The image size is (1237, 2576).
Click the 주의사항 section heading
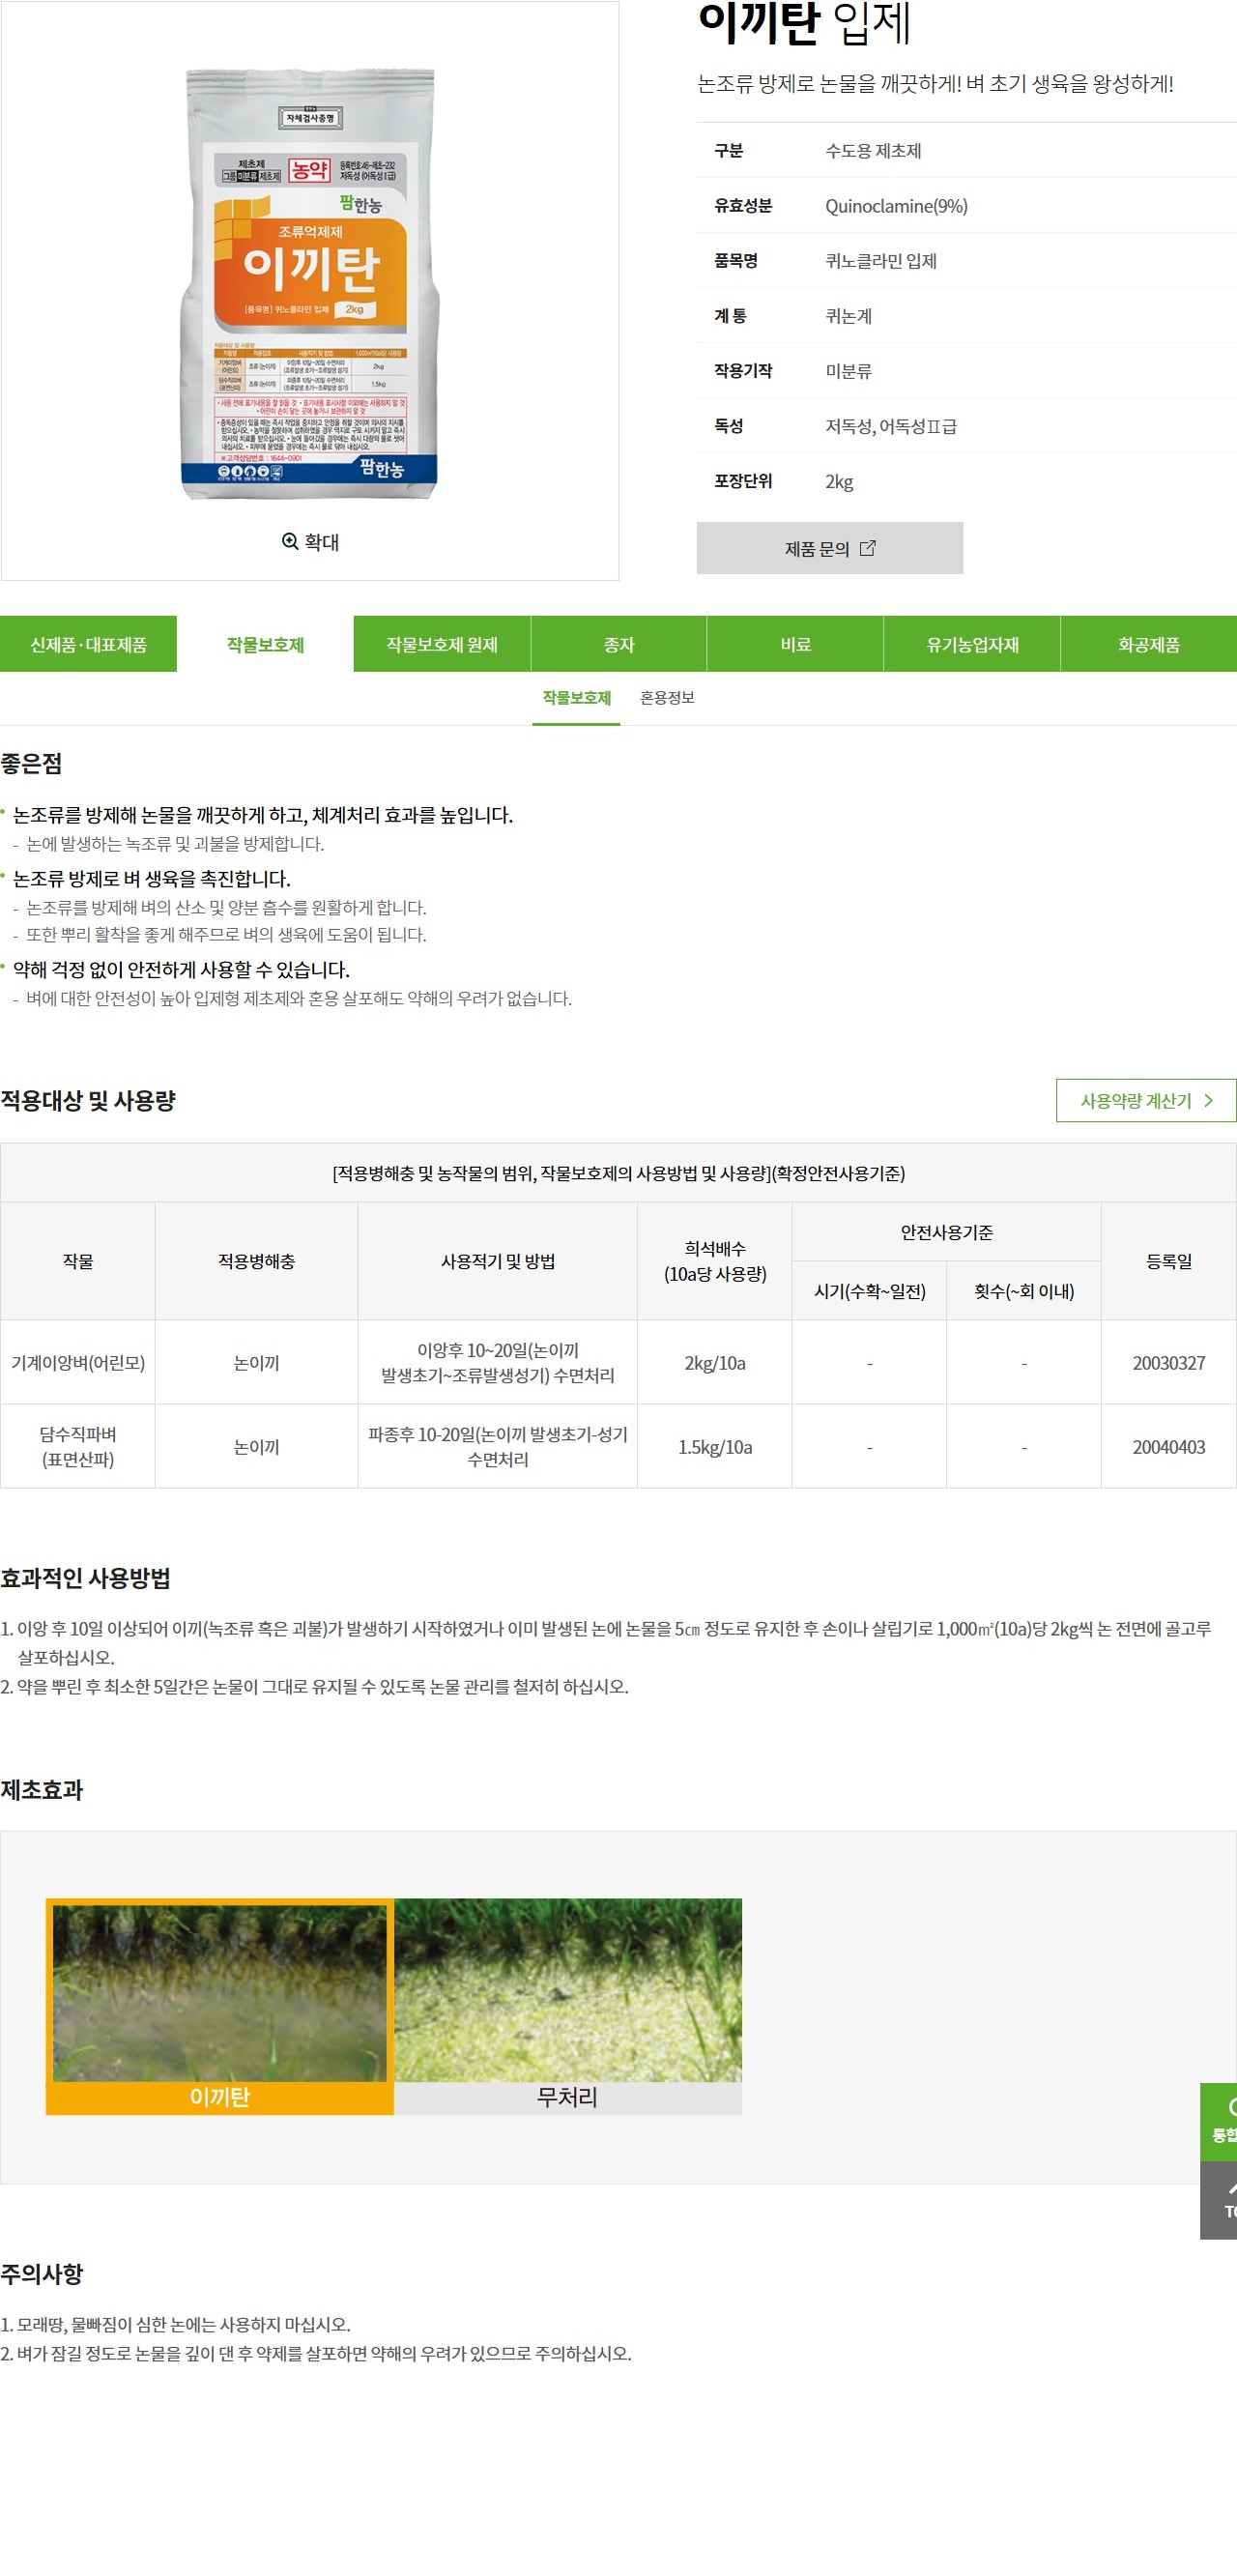[42, 2273]
